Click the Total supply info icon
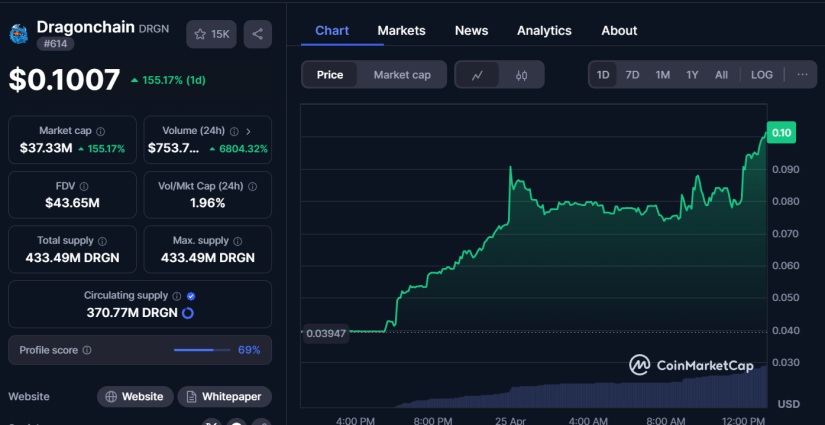The width and height of the screenshot is (825, 425). pos(101,241)
